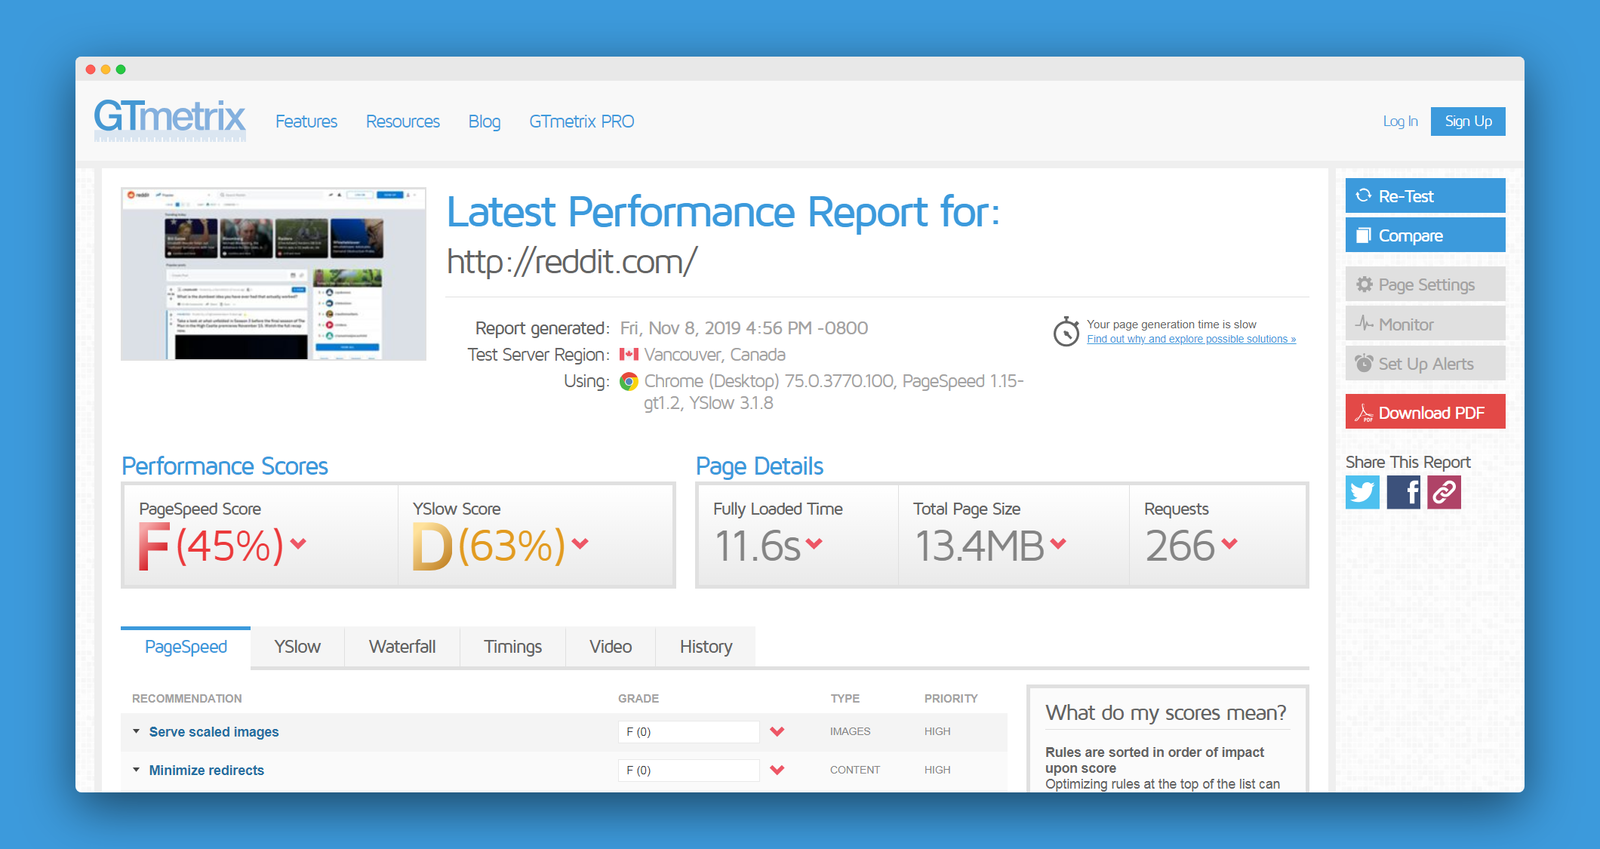Click the red macOS close dot

tap(91, 69)
